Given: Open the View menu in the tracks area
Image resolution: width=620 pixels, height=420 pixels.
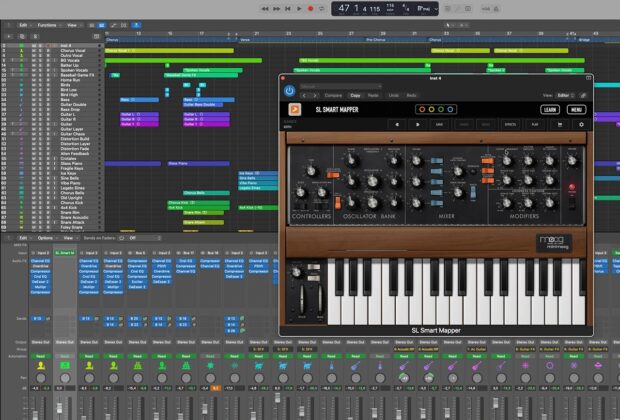Looking at the screenshot, I should click(73, 25).
